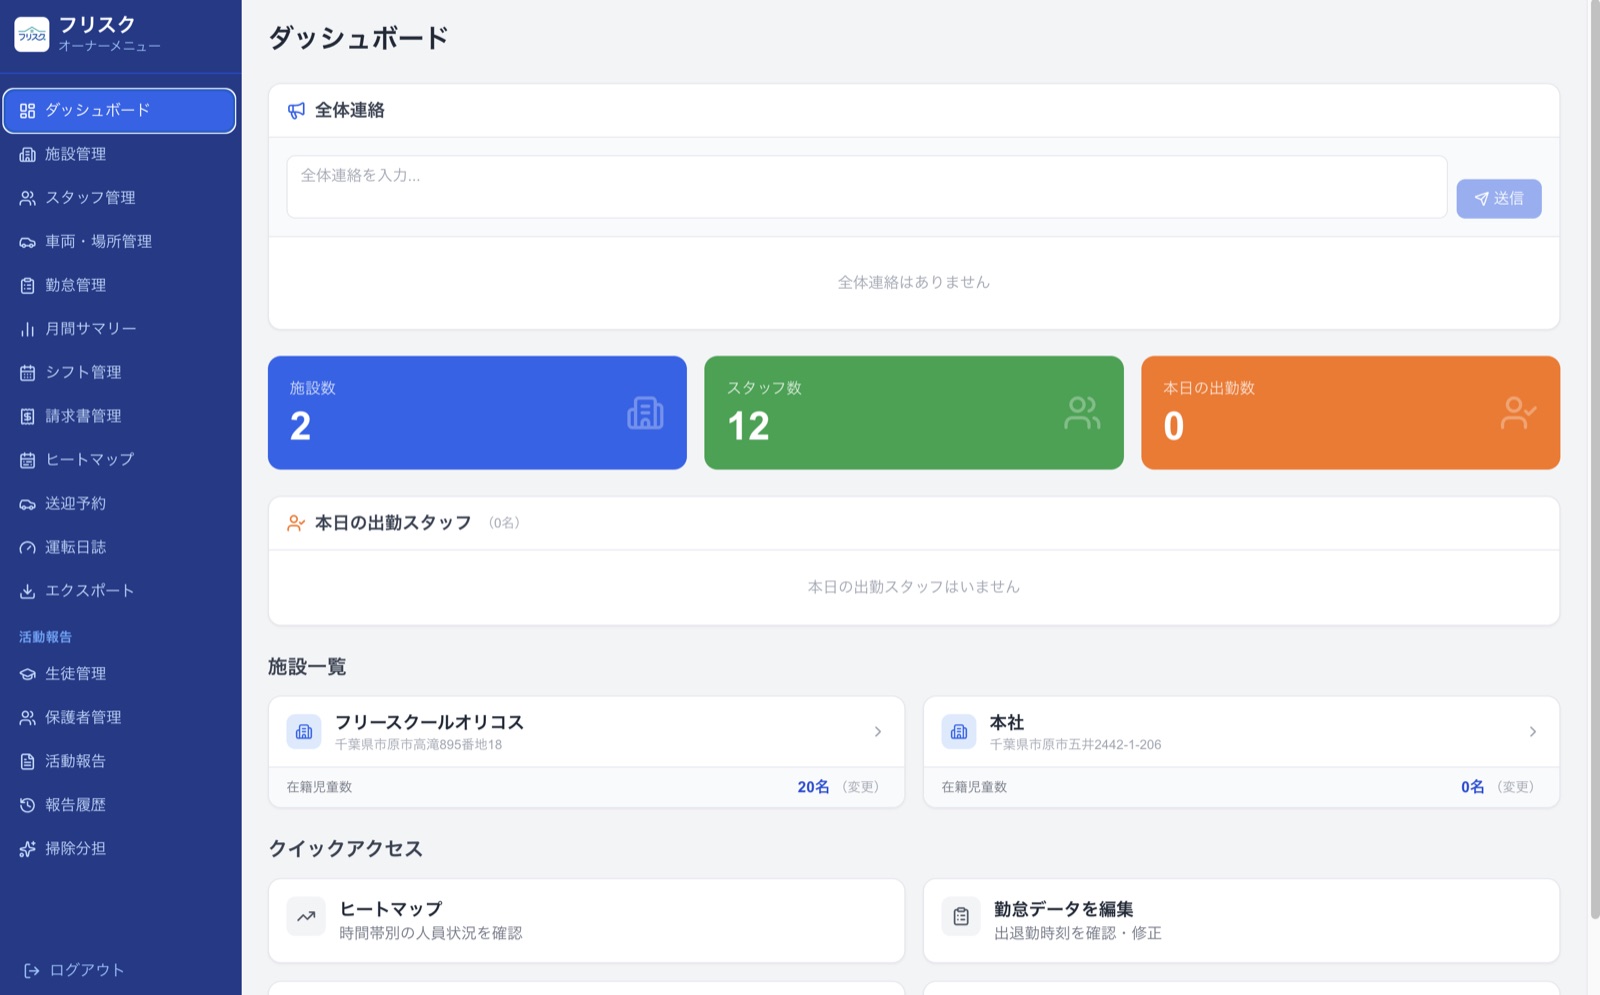Image resolution: width=1600 pixels, height=995 pixels.
Task: Click trend icon in ヒートマップ quick access
Action: coord(306,916)
